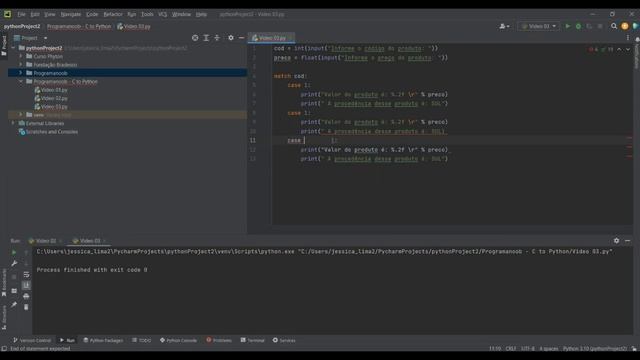This screenshot has width=640, height=360.
Task: Open the Python Packages tool window
Action: pos(103,340)
